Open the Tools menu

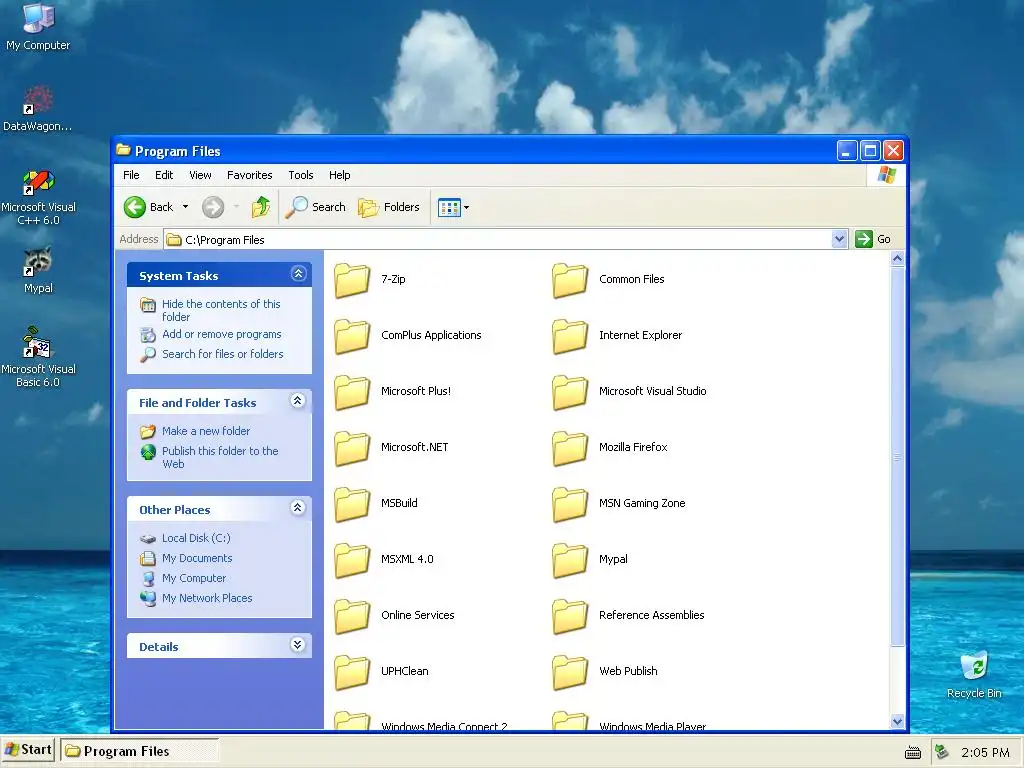tap(301, 175)
